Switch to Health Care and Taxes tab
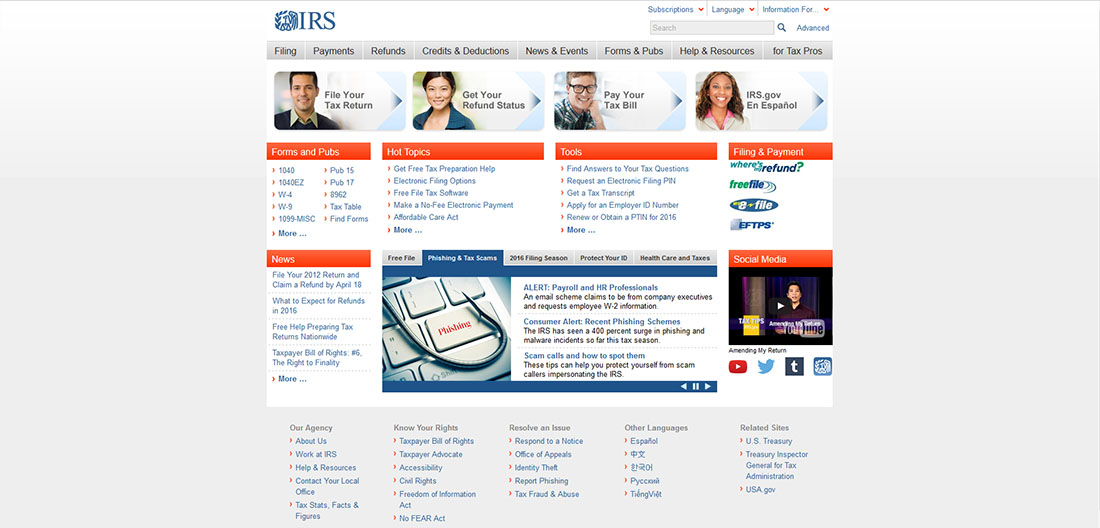The height and width of the screenshot is (528, 1100). pos(675,258)
